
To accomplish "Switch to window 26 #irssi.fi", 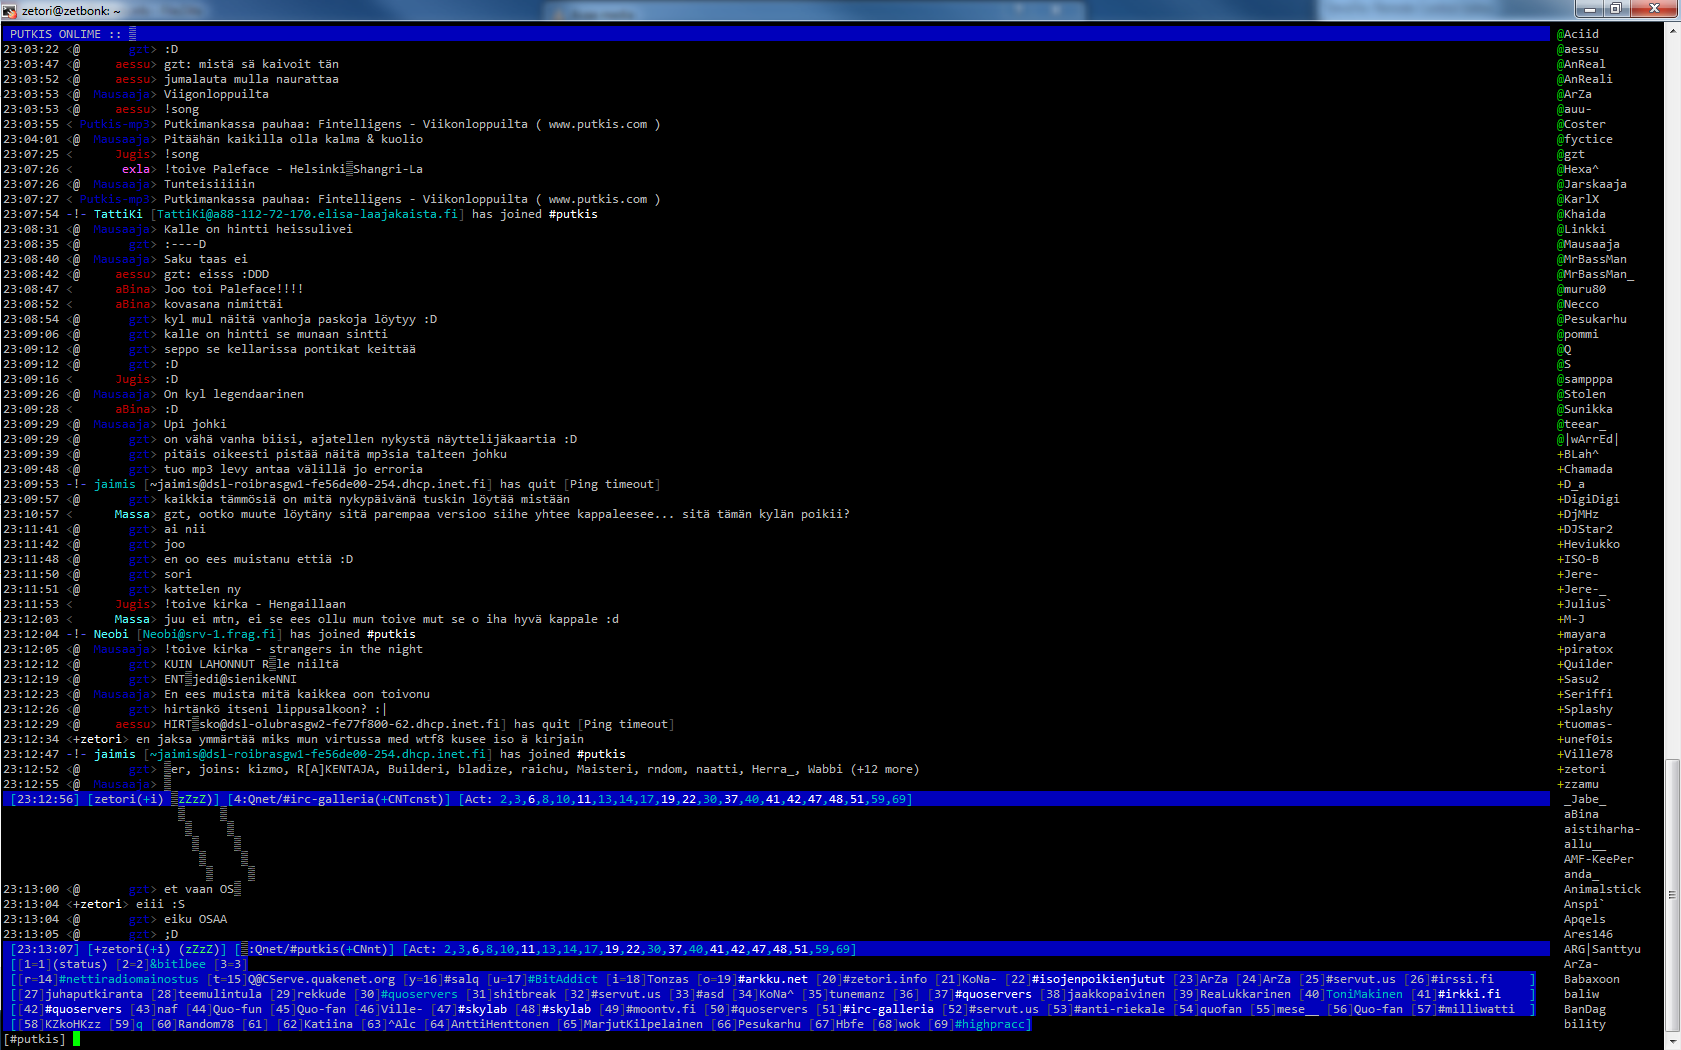I will (1461, 979).
